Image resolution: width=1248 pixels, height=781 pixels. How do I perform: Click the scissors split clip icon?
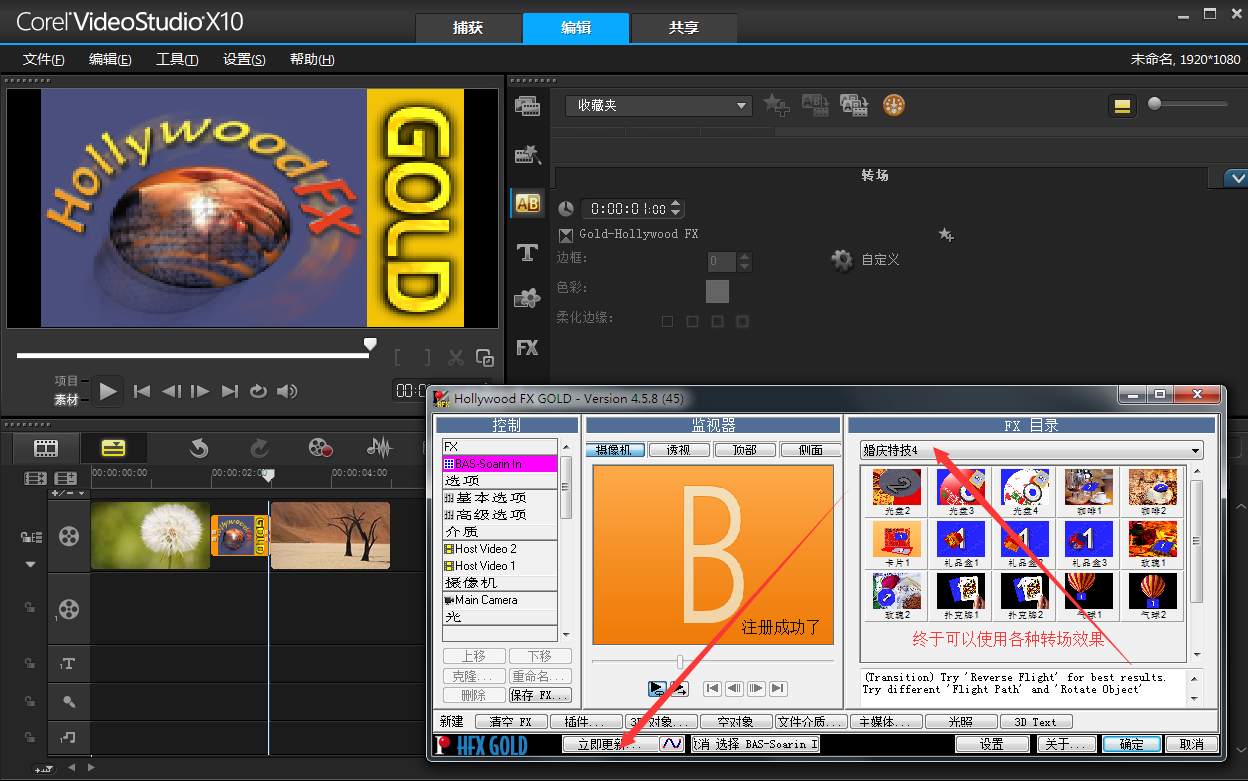tap(456, 358)
